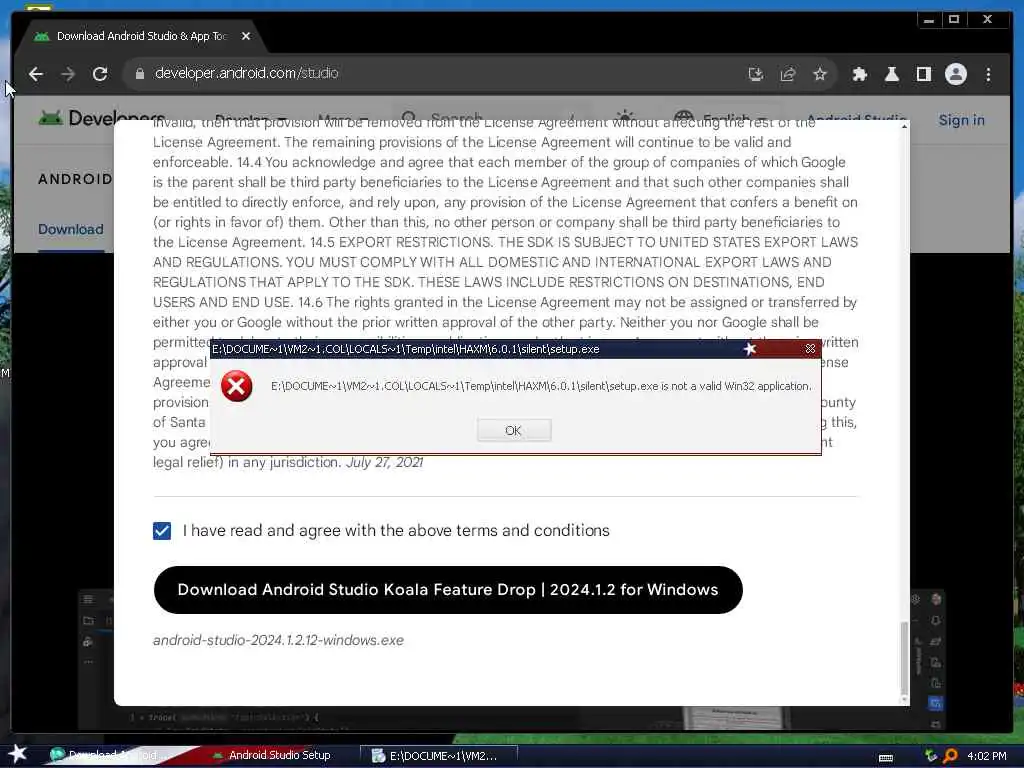The image size is (1024, 768).
Task: Click the keyboard icon in the system tray
Action: (886, 757)
